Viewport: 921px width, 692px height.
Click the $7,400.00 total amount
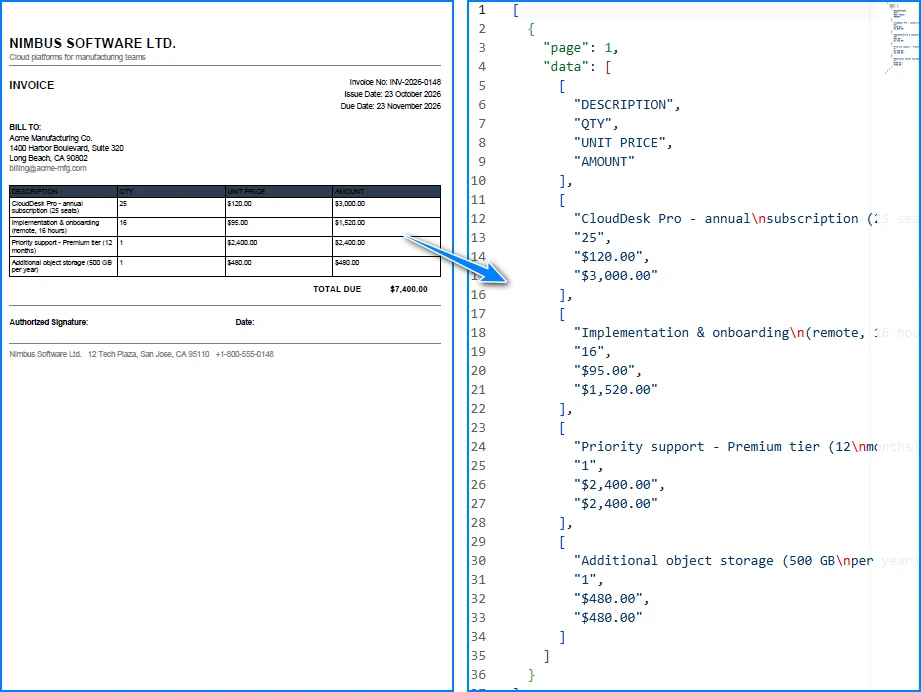[x=409, y=289]
